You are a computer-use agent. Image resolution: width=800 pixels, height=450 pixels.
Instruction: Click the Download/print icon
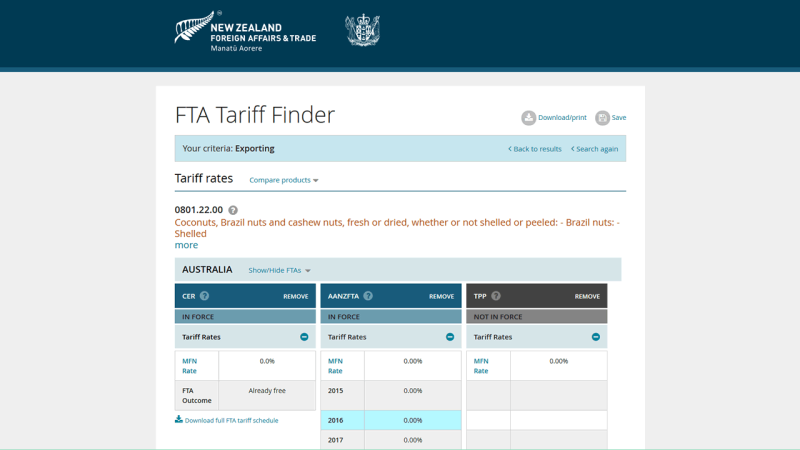tap(529, 118)
